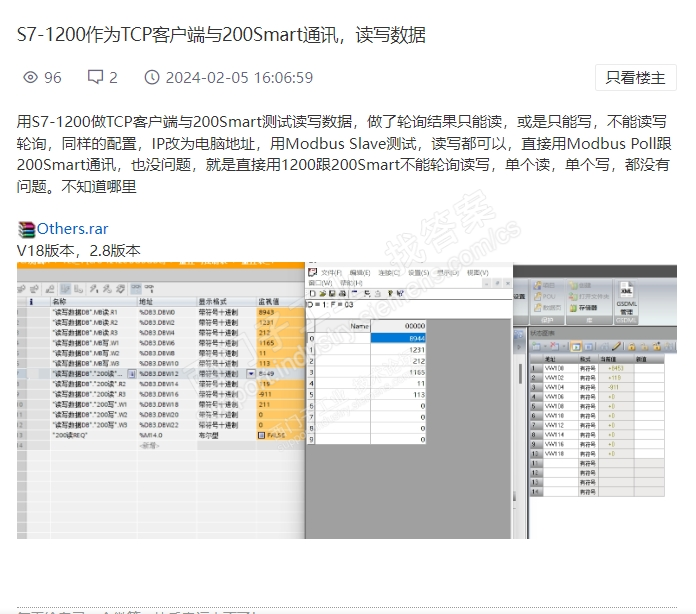Click the Name column header in Modbus Slave
The height and width of the screenshot is (614, 696).
[x=343, y=326]
